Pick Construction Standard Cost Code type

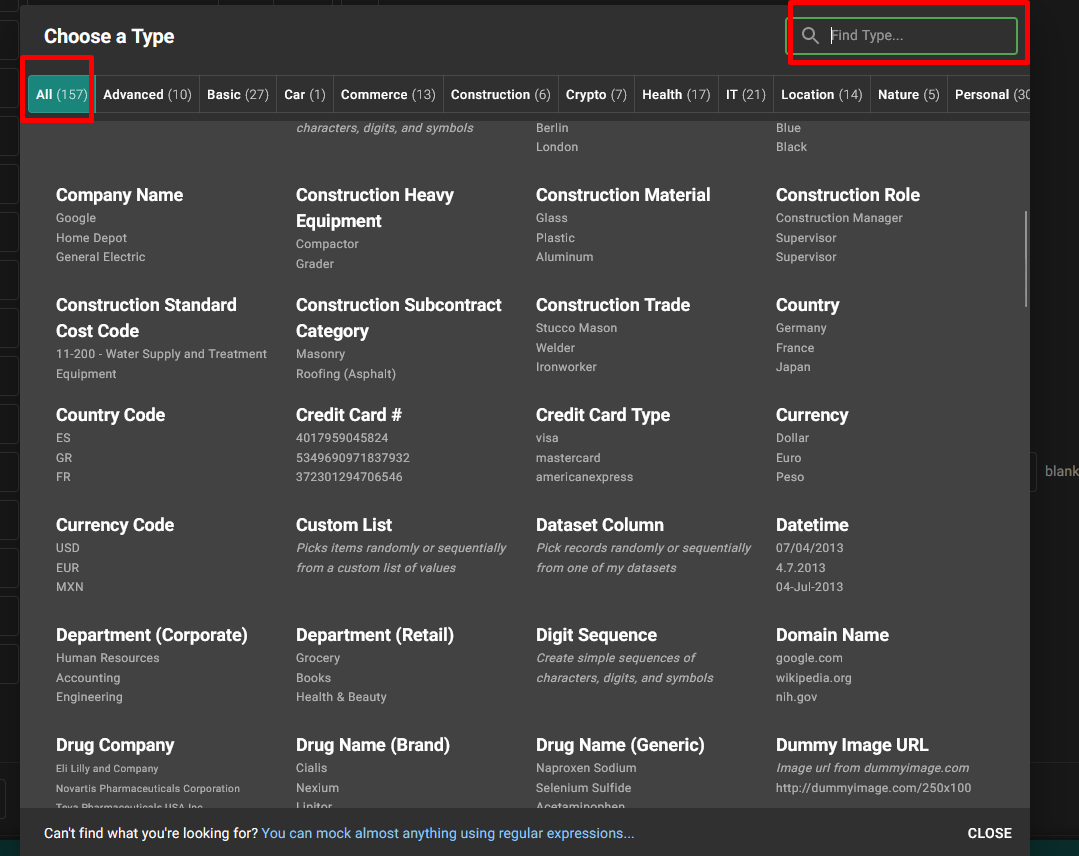click(x=146, y=318)
